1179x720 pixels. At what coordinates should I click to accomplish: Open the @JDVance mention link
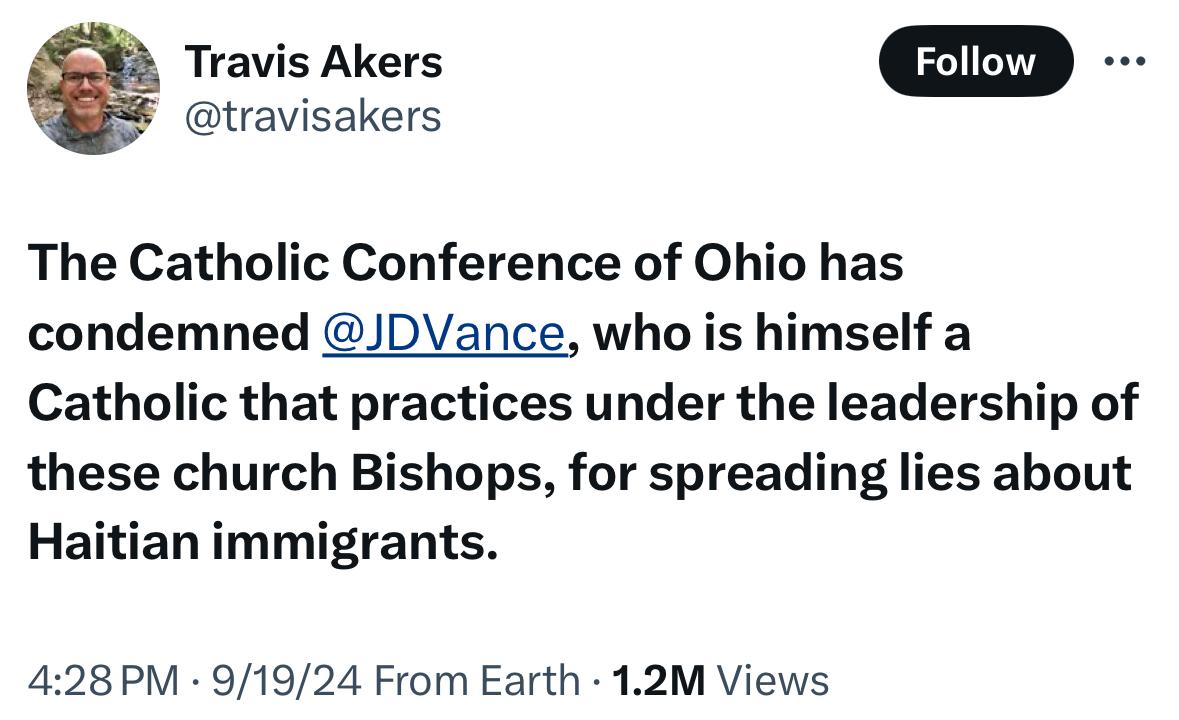[x=444, y=333]
